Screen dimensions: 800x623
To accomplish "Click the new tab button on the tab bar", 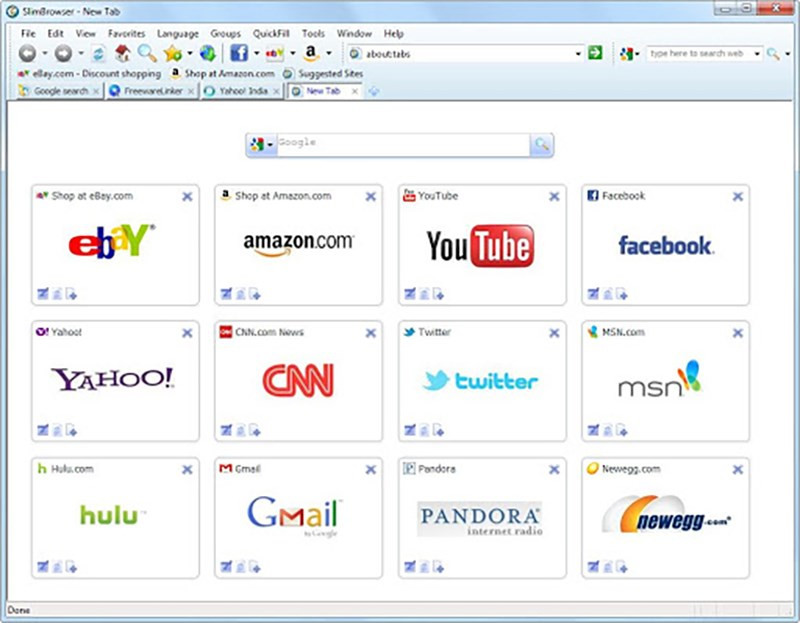I will pyautogui.click(x=374, y=91).
